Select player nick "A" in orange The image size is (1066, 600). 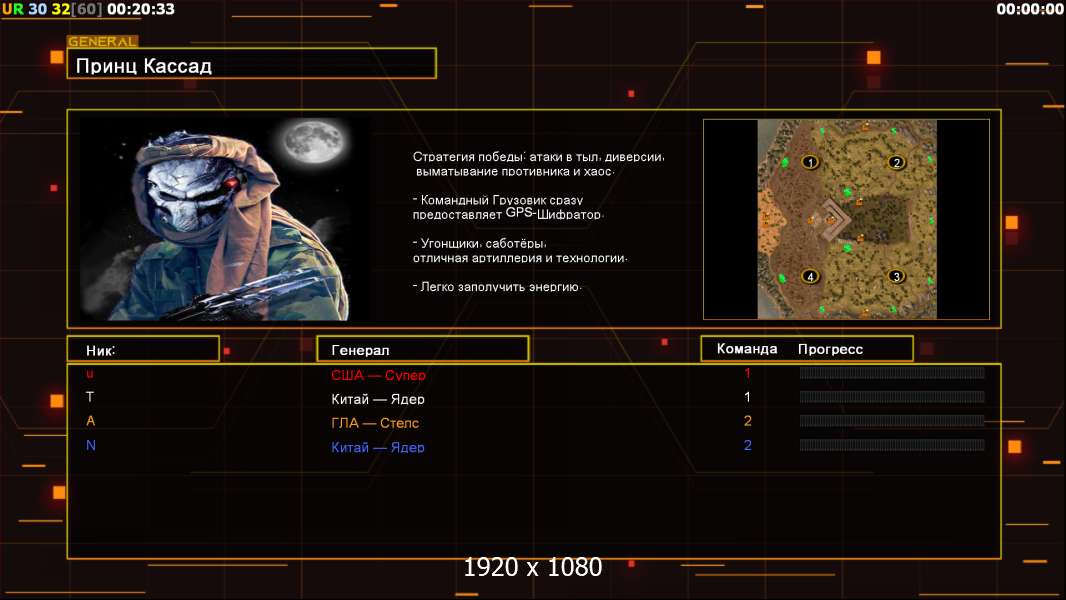[x=90, y=421]
